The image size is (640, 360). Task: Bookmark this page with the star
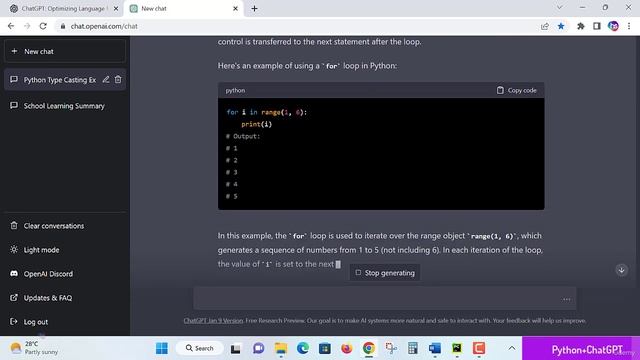(x=561, y=26)
